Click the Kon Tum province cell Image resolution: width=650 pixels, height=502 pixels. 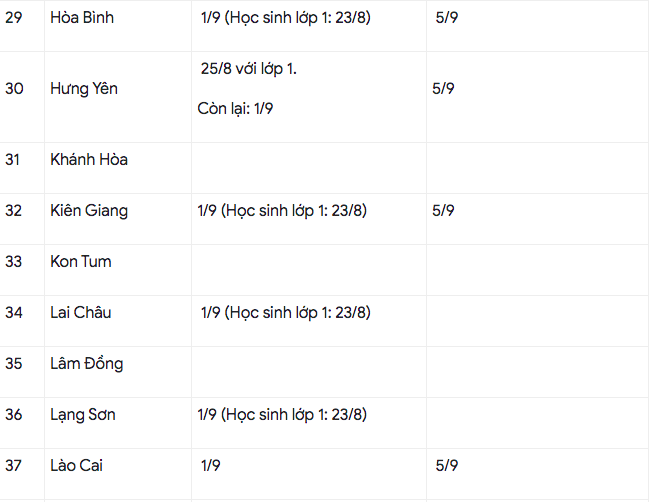(81, 262)
